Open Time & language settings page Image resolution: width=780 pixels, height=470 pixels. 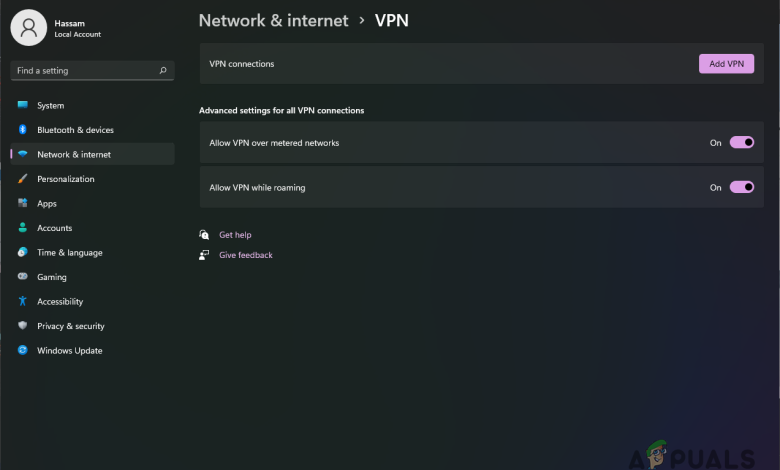coord(69,253)
